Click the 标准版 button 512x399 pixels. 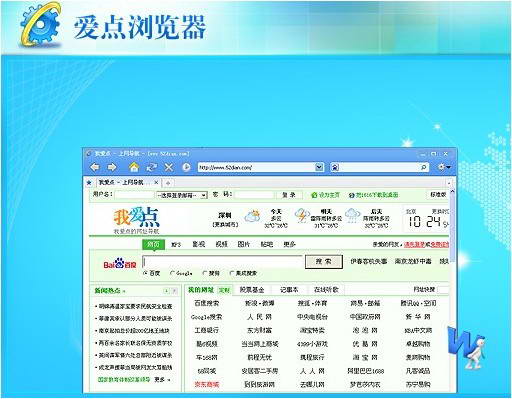[x=438, y=195]
